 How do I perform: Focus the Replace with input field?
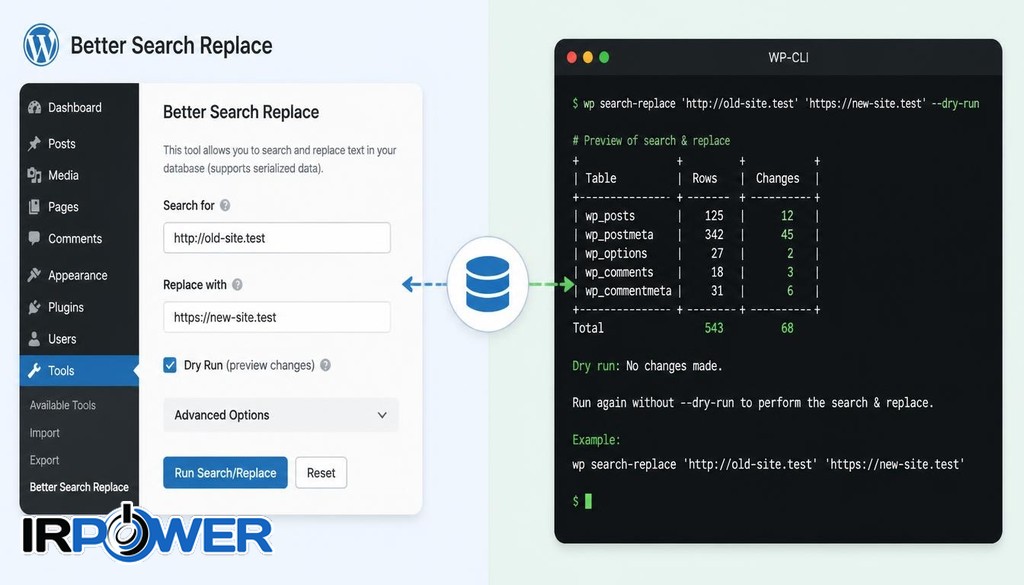[277, 317]
